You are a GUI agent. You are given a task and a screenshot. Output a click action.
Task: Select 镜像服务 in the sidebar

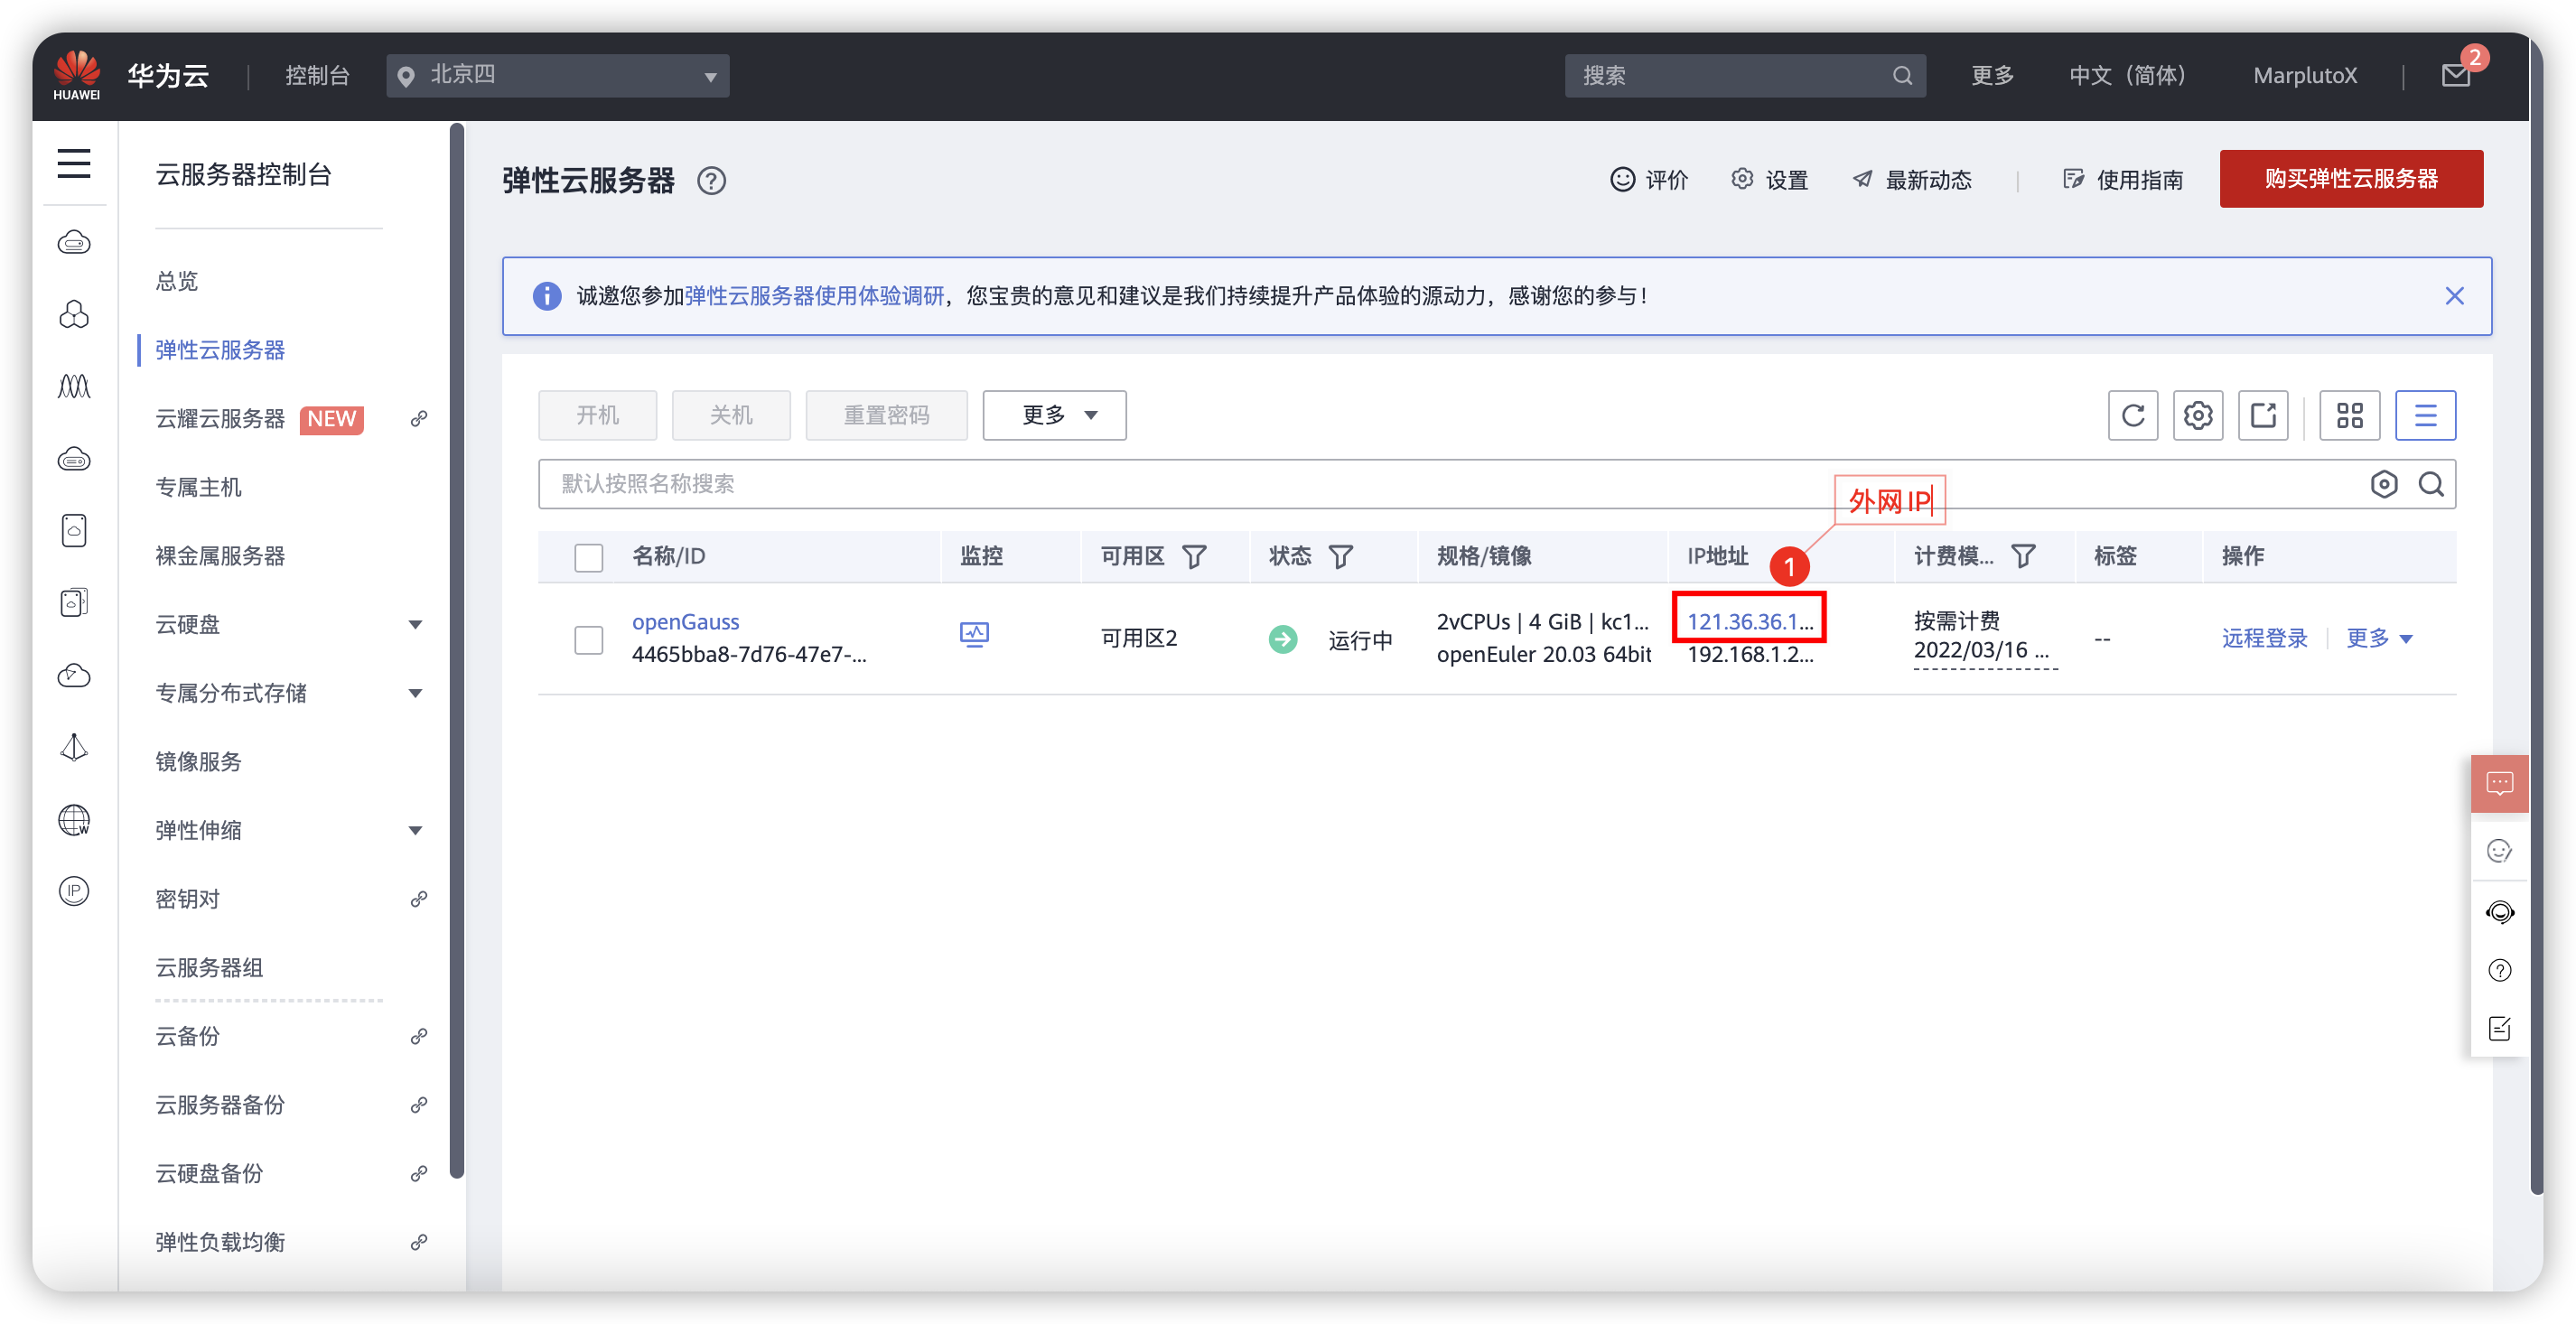tap(198, 762)
